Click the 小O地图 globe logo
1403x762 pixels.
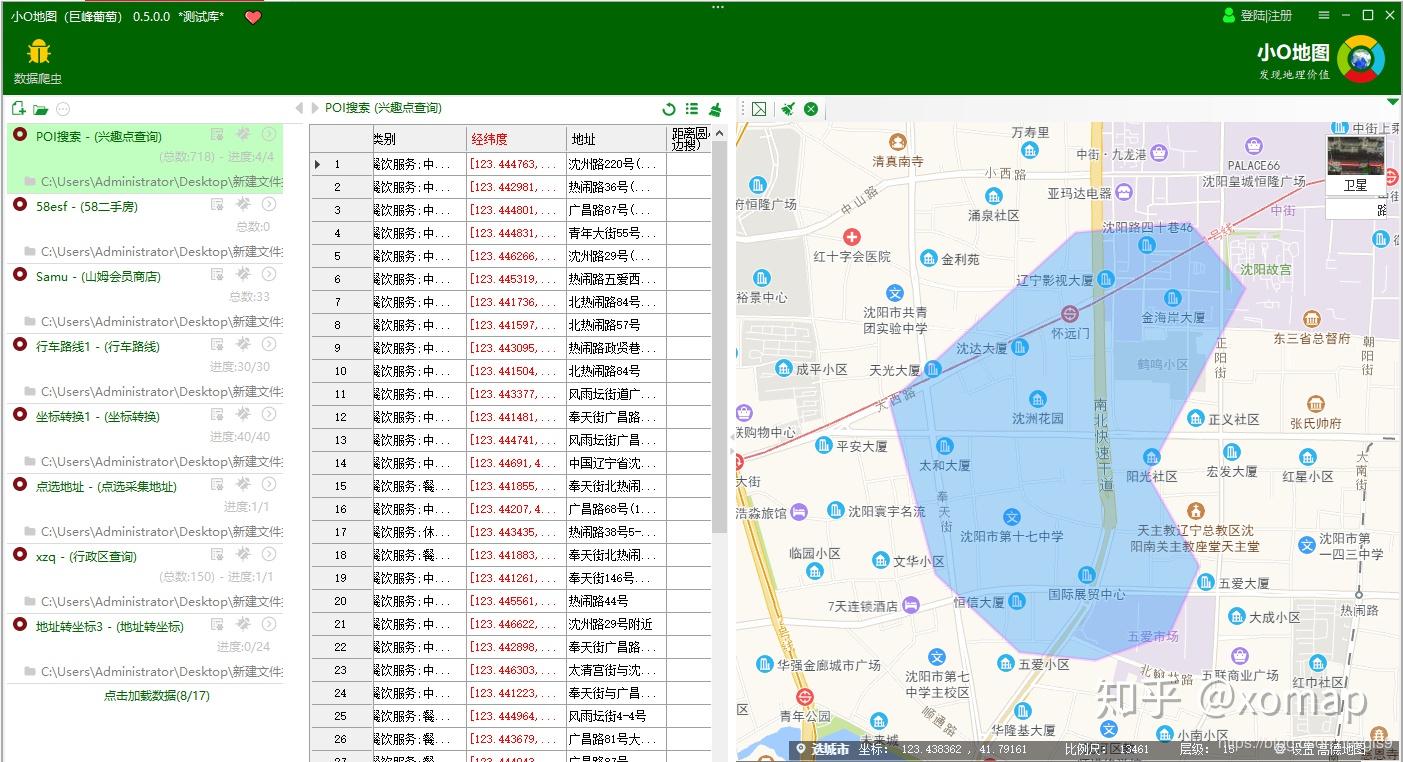tap(1360, 59)
